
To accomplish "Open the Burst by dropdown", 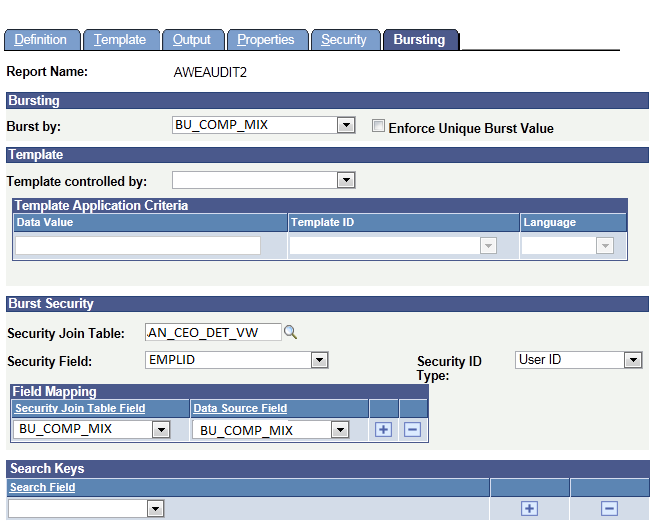I will tap(346, 125).
